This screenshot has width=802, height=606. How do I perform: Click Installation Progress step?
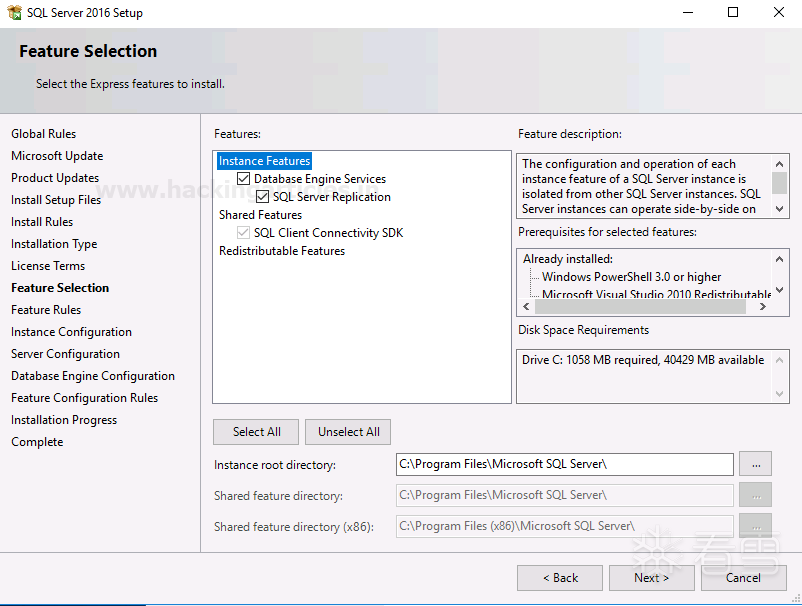click(64, 420)
